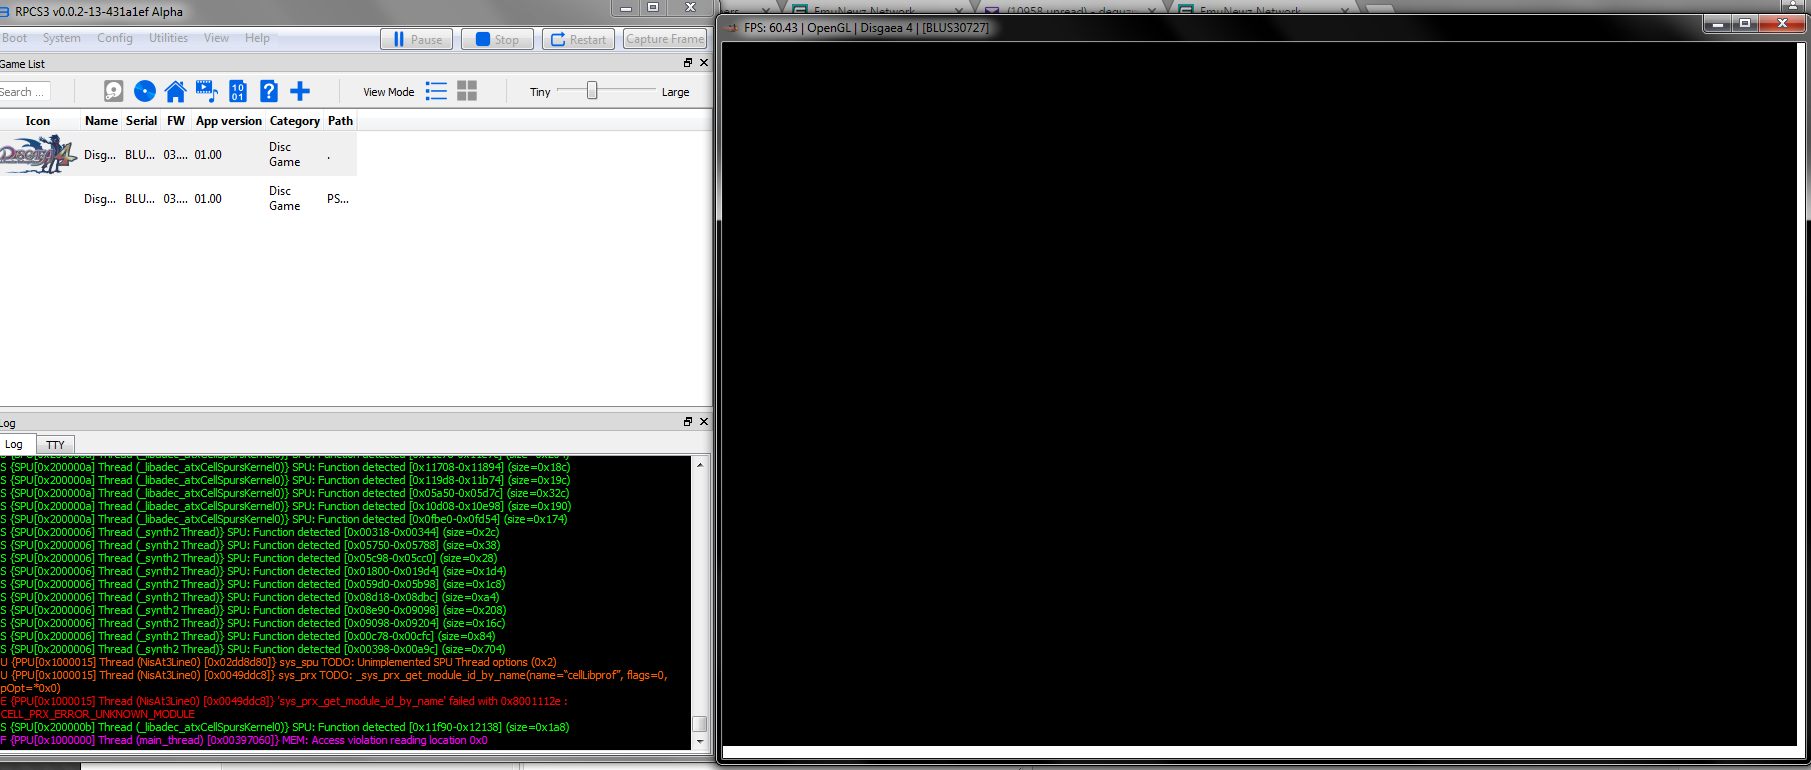Click the binary 1001 game data icon

tap(238, 92)
